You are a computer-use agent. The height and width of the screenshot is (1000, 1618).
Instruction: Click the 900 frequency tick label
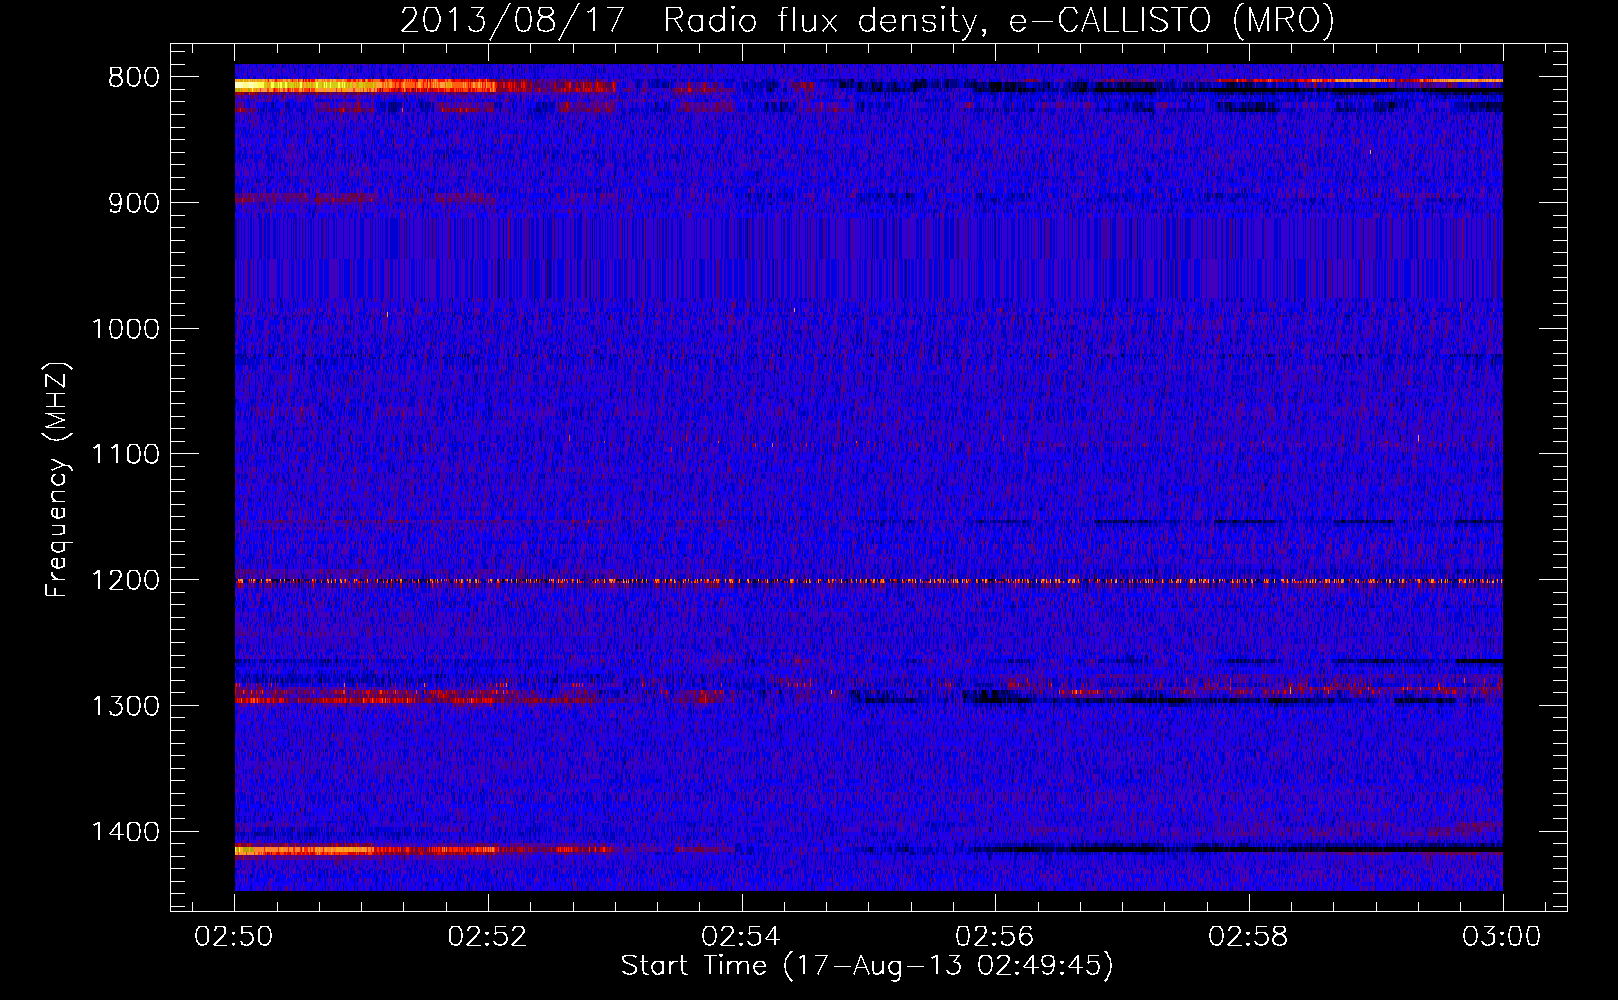pyautogui.click(x=134, y=203)
